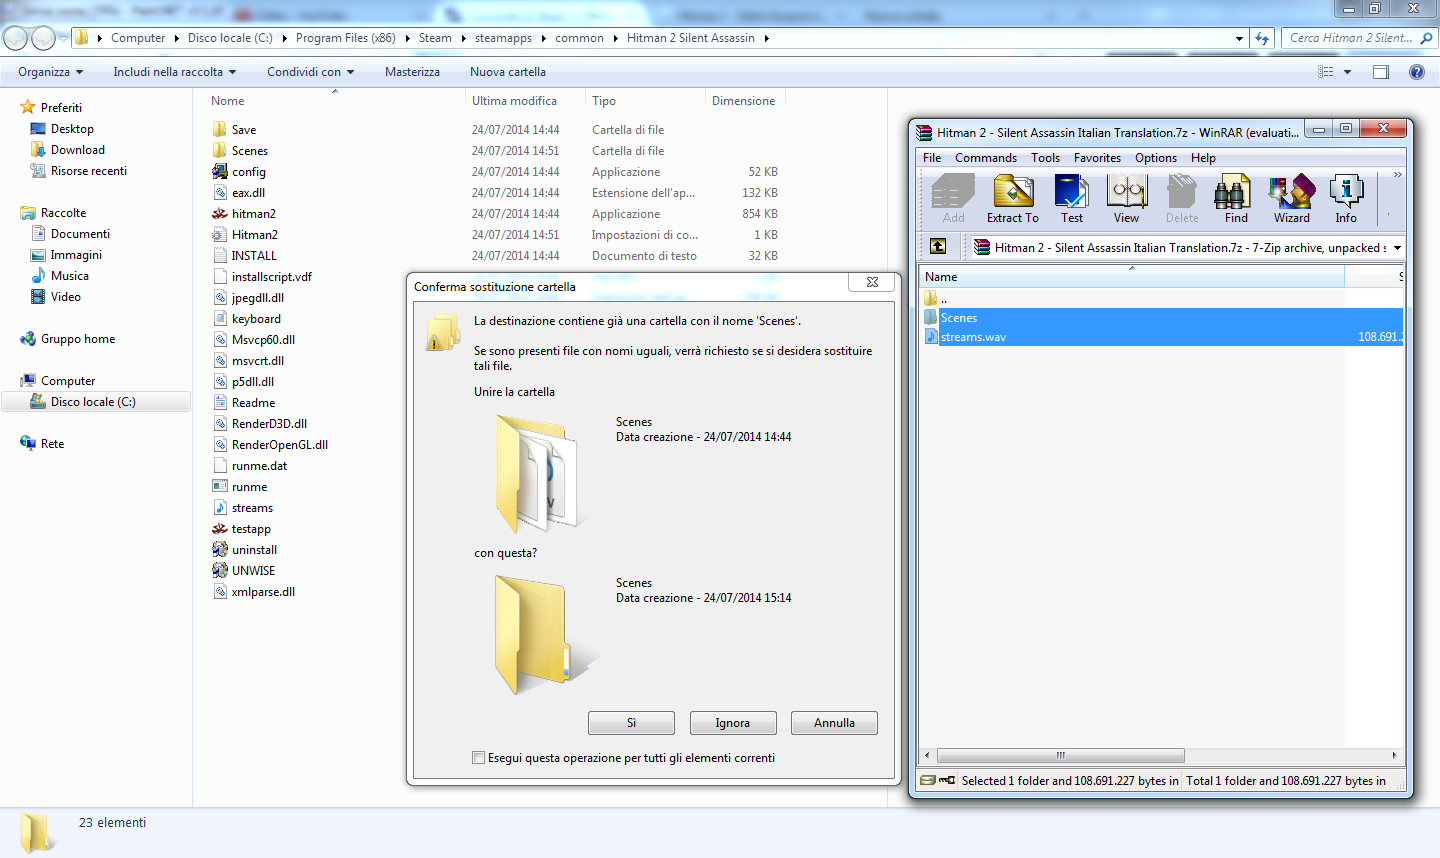Open the 'Includi nella raccolta' dropdown
The height and width of the screenshot is (858, 1440).
pyautogui.click(x=175, y=72)
